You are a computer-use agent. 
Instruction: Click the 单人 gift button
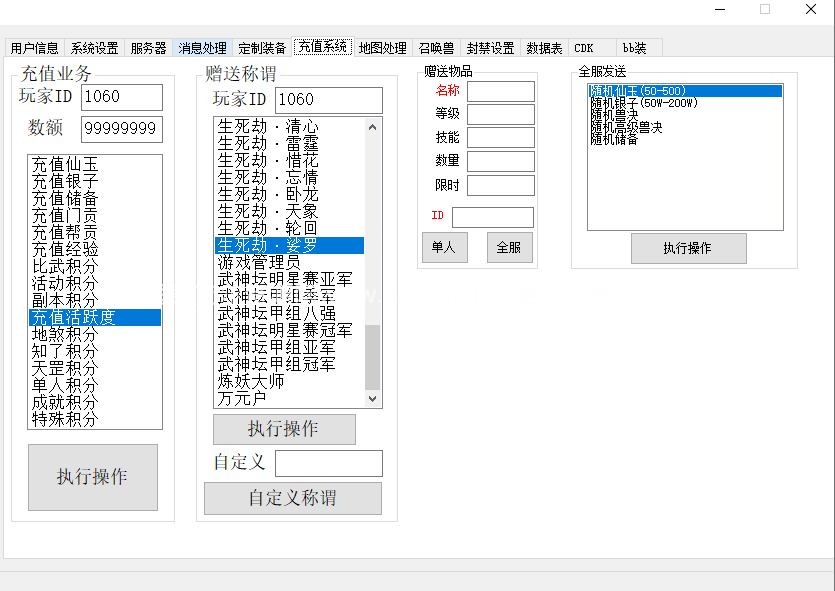[444, 248]
